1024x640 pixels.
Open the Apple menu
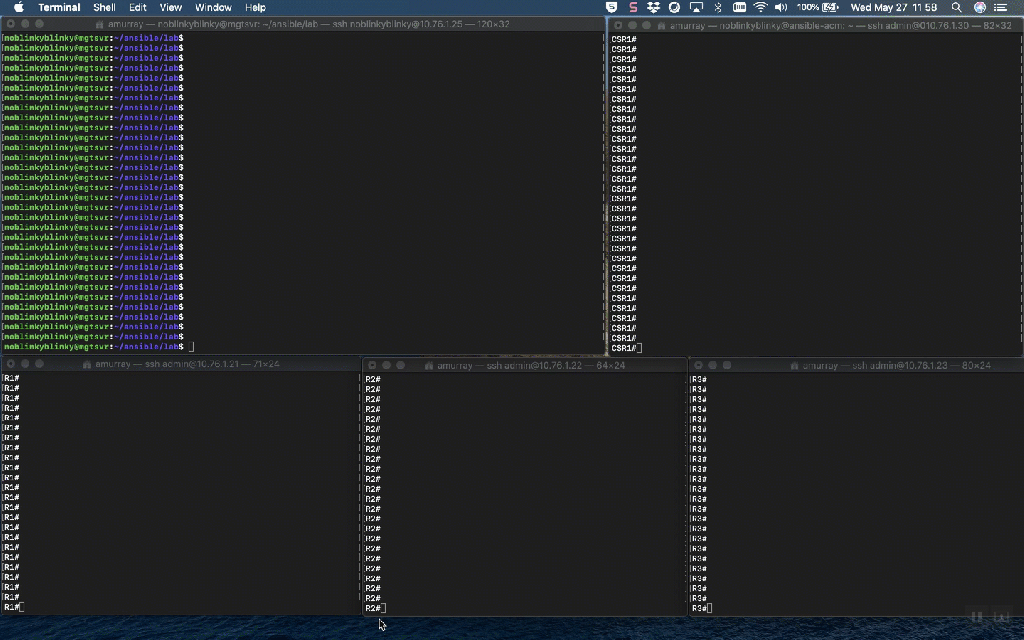18,7
